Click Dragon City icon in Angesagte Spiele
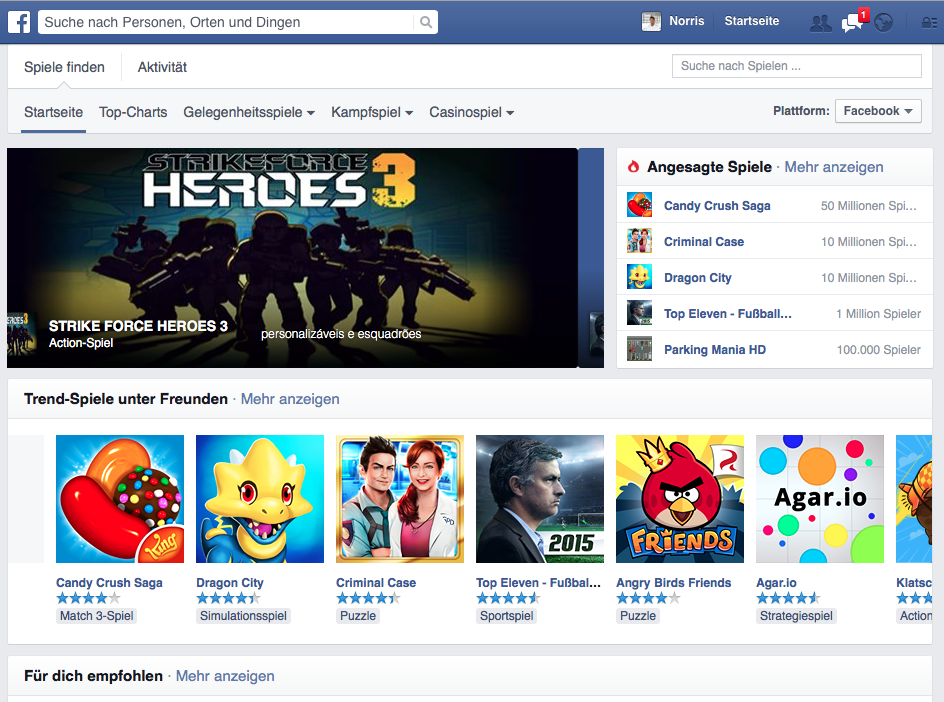 [x=639, y=277]
